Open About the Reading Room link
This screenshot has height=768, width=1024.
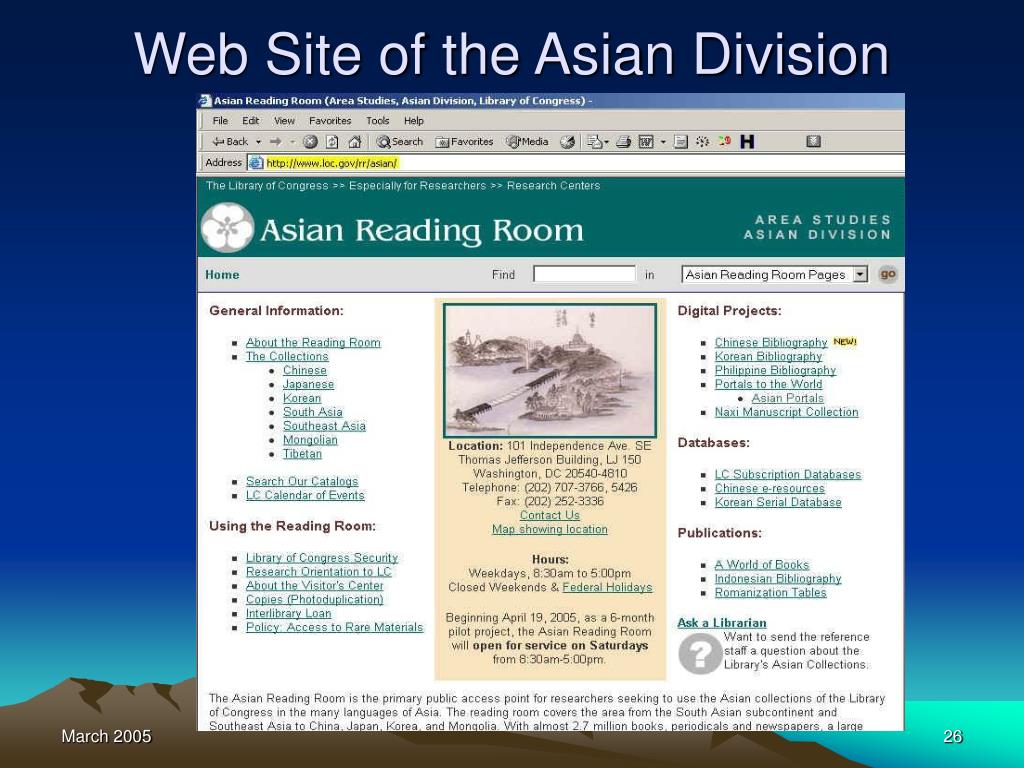313,342
